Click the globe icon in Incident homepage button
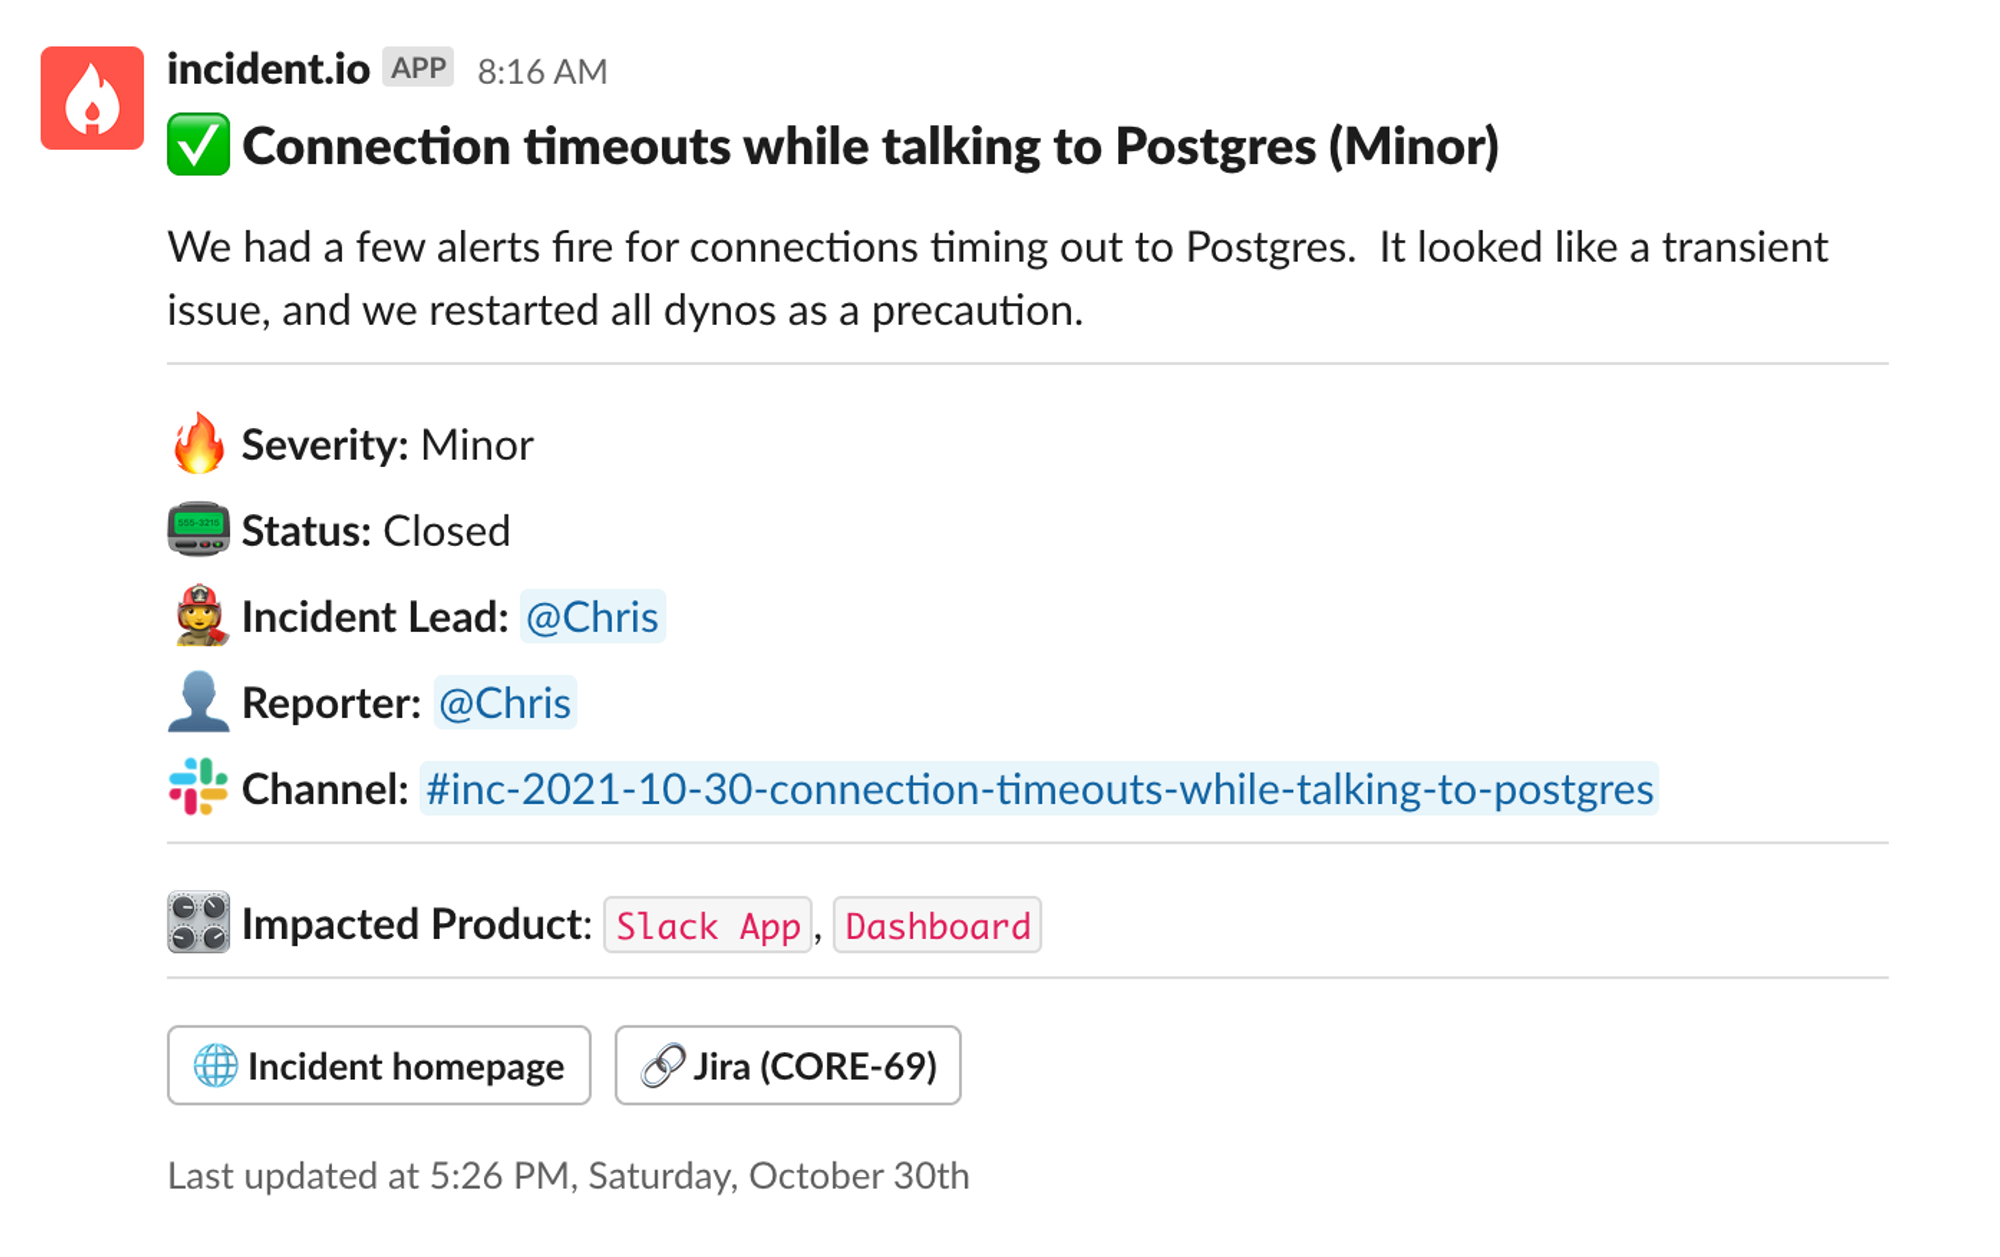The width and height of the screenshot is (2000, 1257). 215,1065
